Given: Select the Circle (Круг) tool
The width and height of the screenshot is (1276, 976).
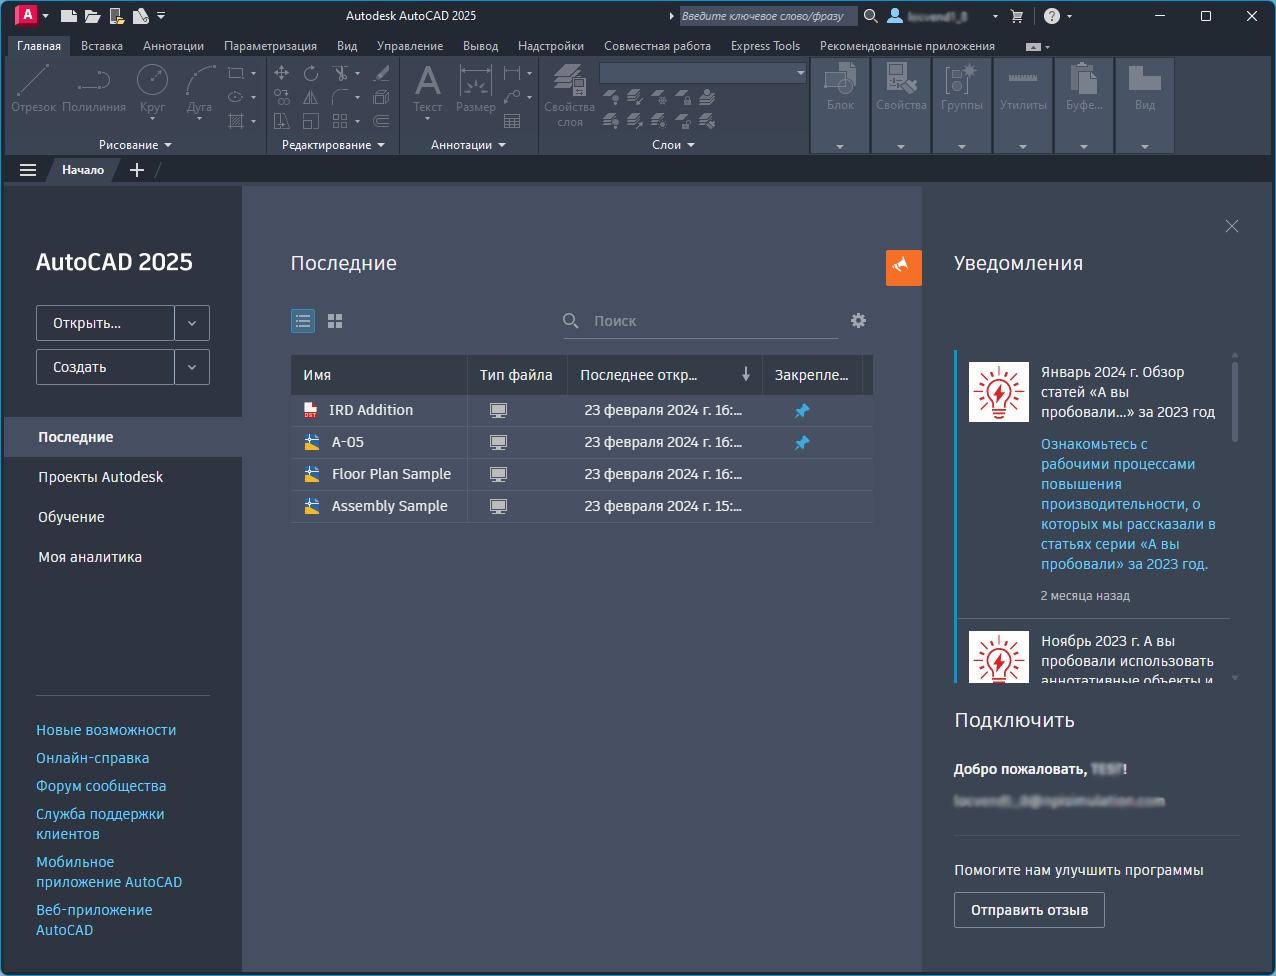Looking at the screenshot, I should [152, 89].
